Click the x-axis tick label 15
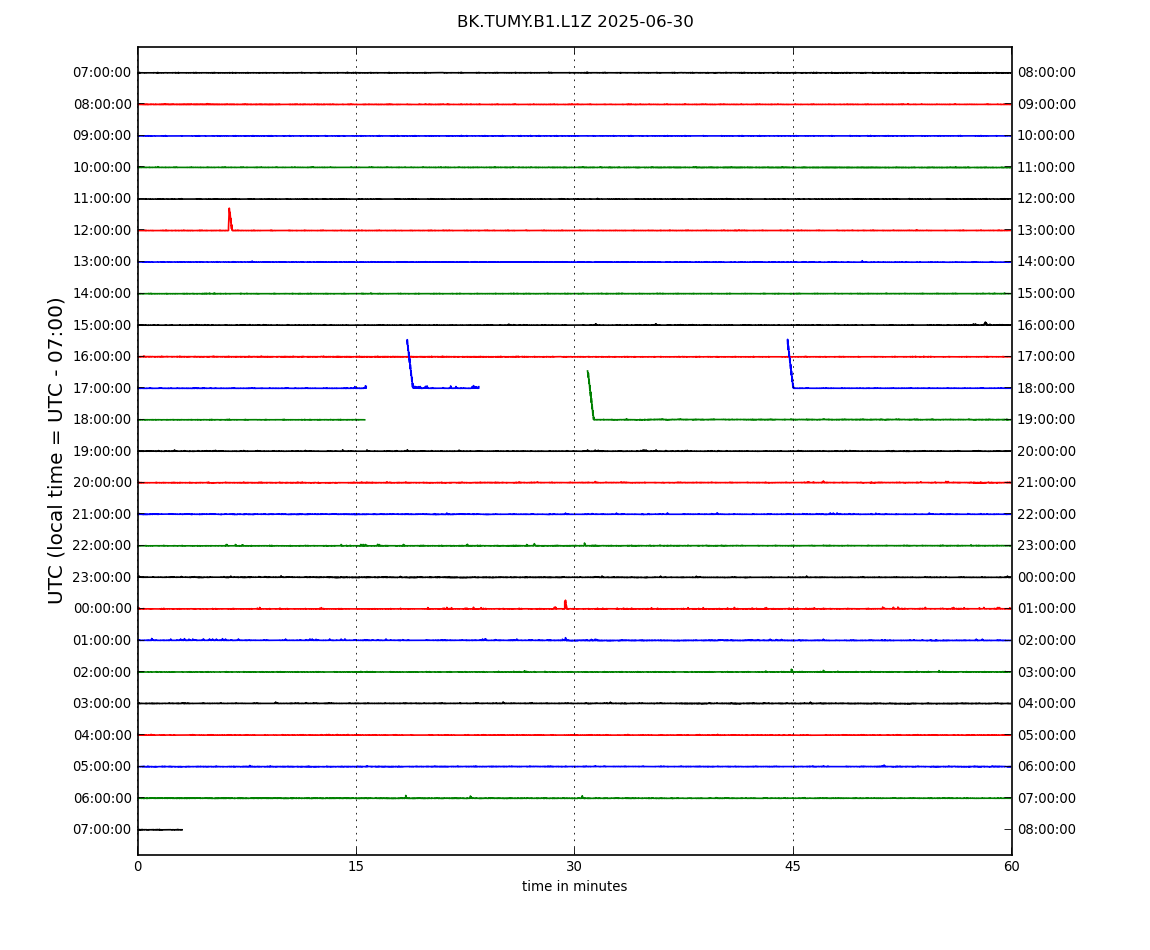Viewport: 1150px width, 950px height. coord(356,866)
